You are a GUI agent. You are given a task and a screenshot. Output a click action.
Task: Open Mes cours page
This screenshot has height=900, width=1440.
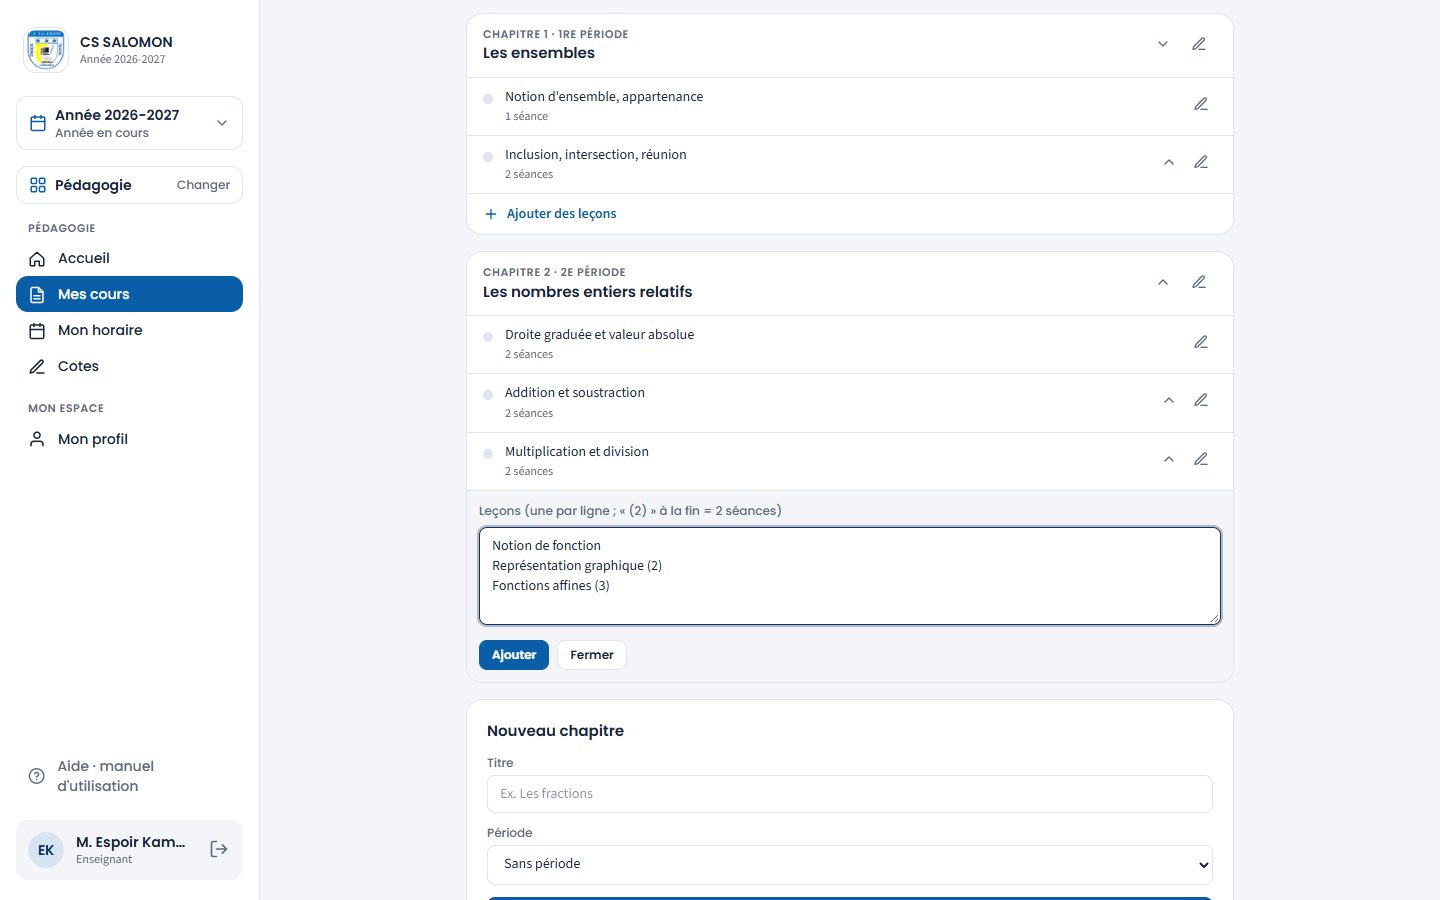point(129,294)
